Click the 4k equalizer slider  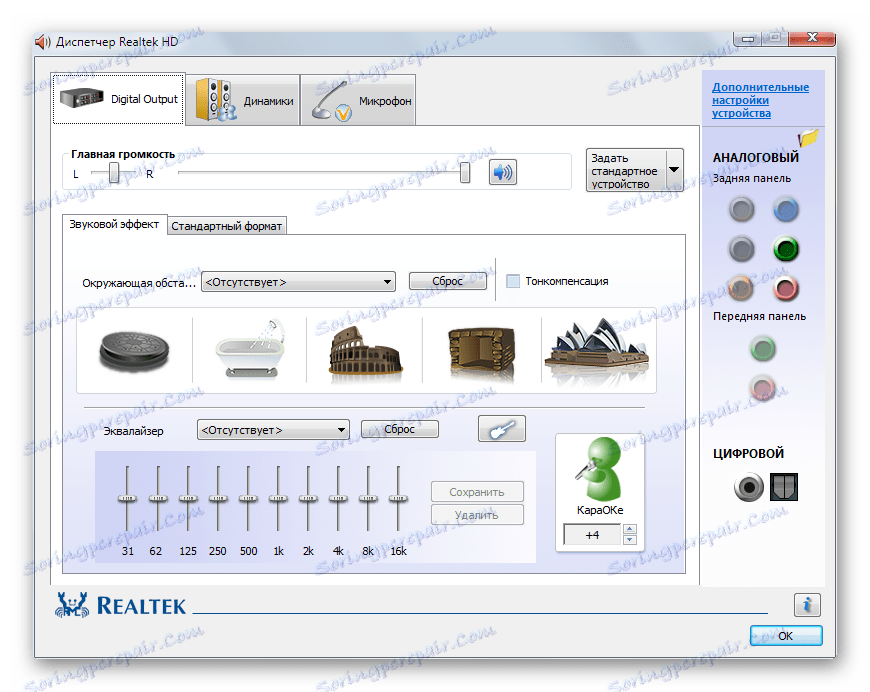338,498
